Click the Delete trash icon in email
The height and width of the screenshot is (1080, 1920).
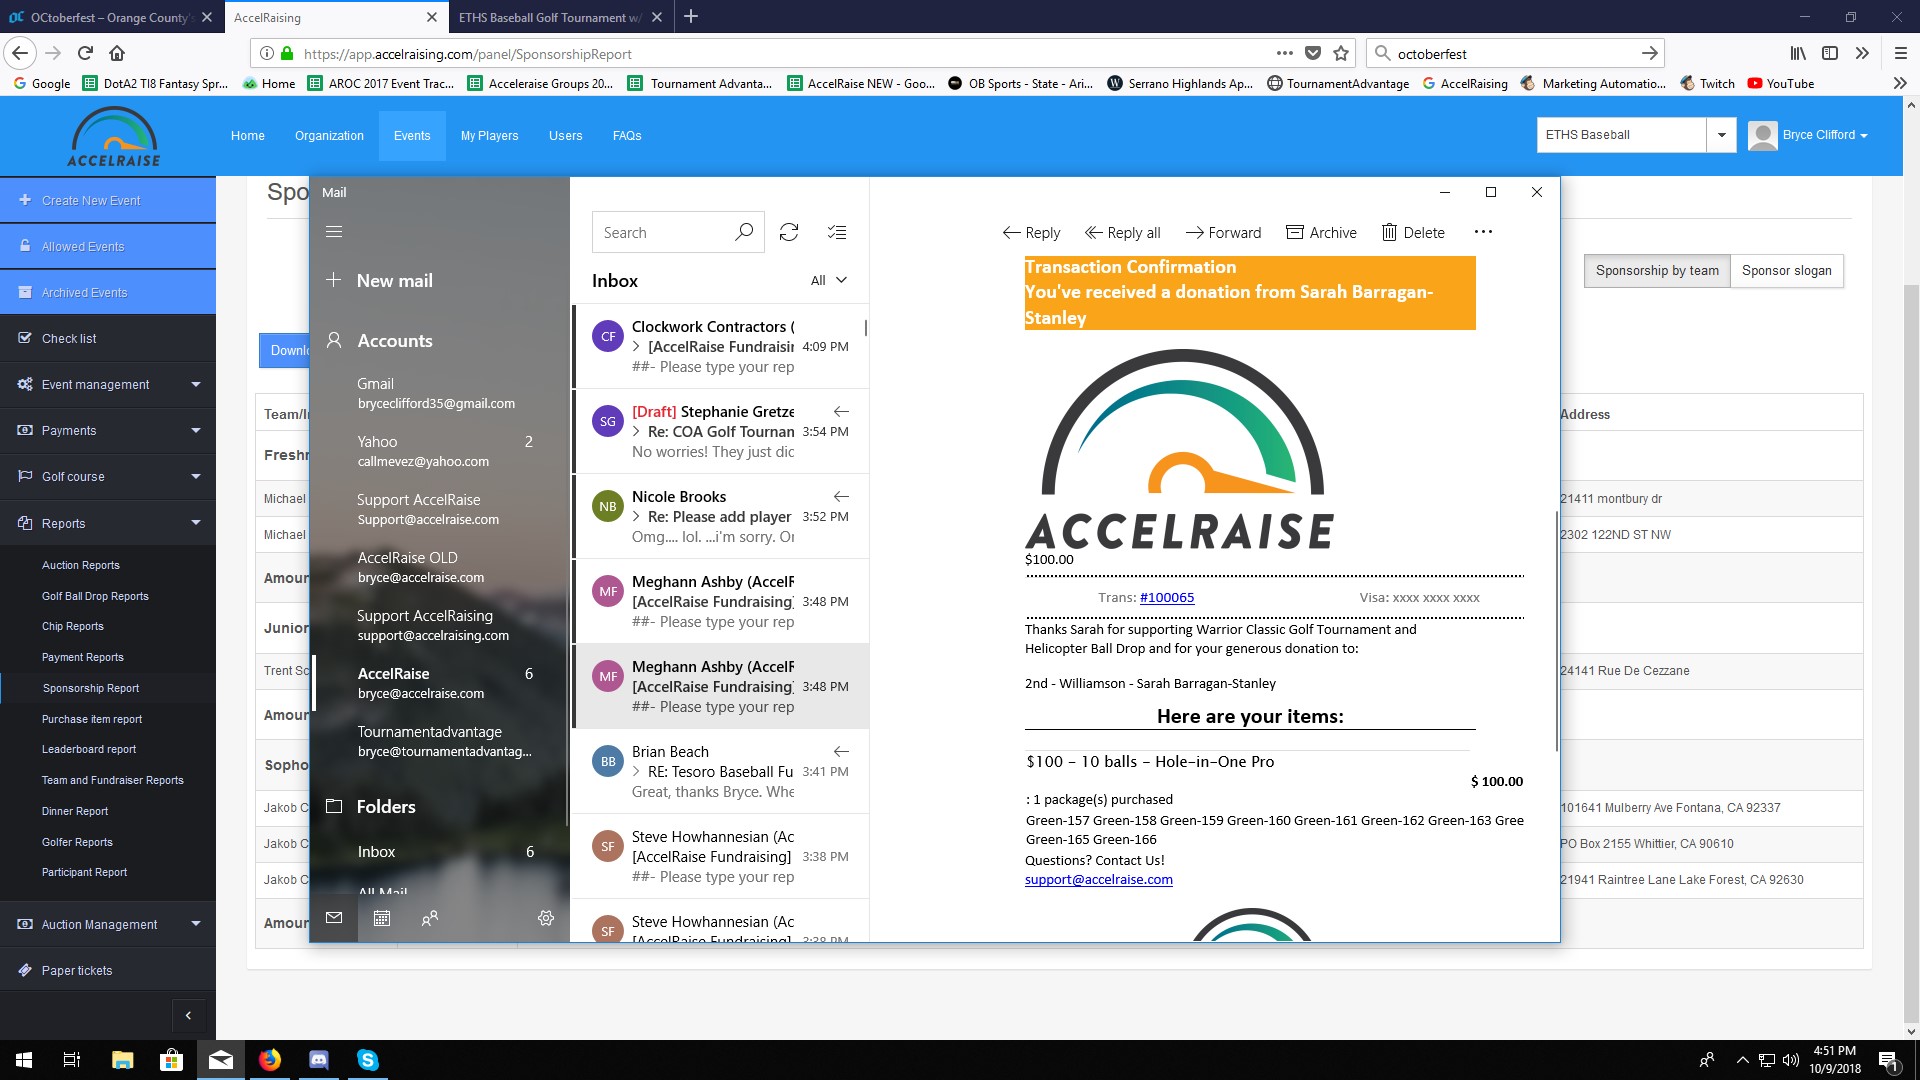click(1413, 232)
